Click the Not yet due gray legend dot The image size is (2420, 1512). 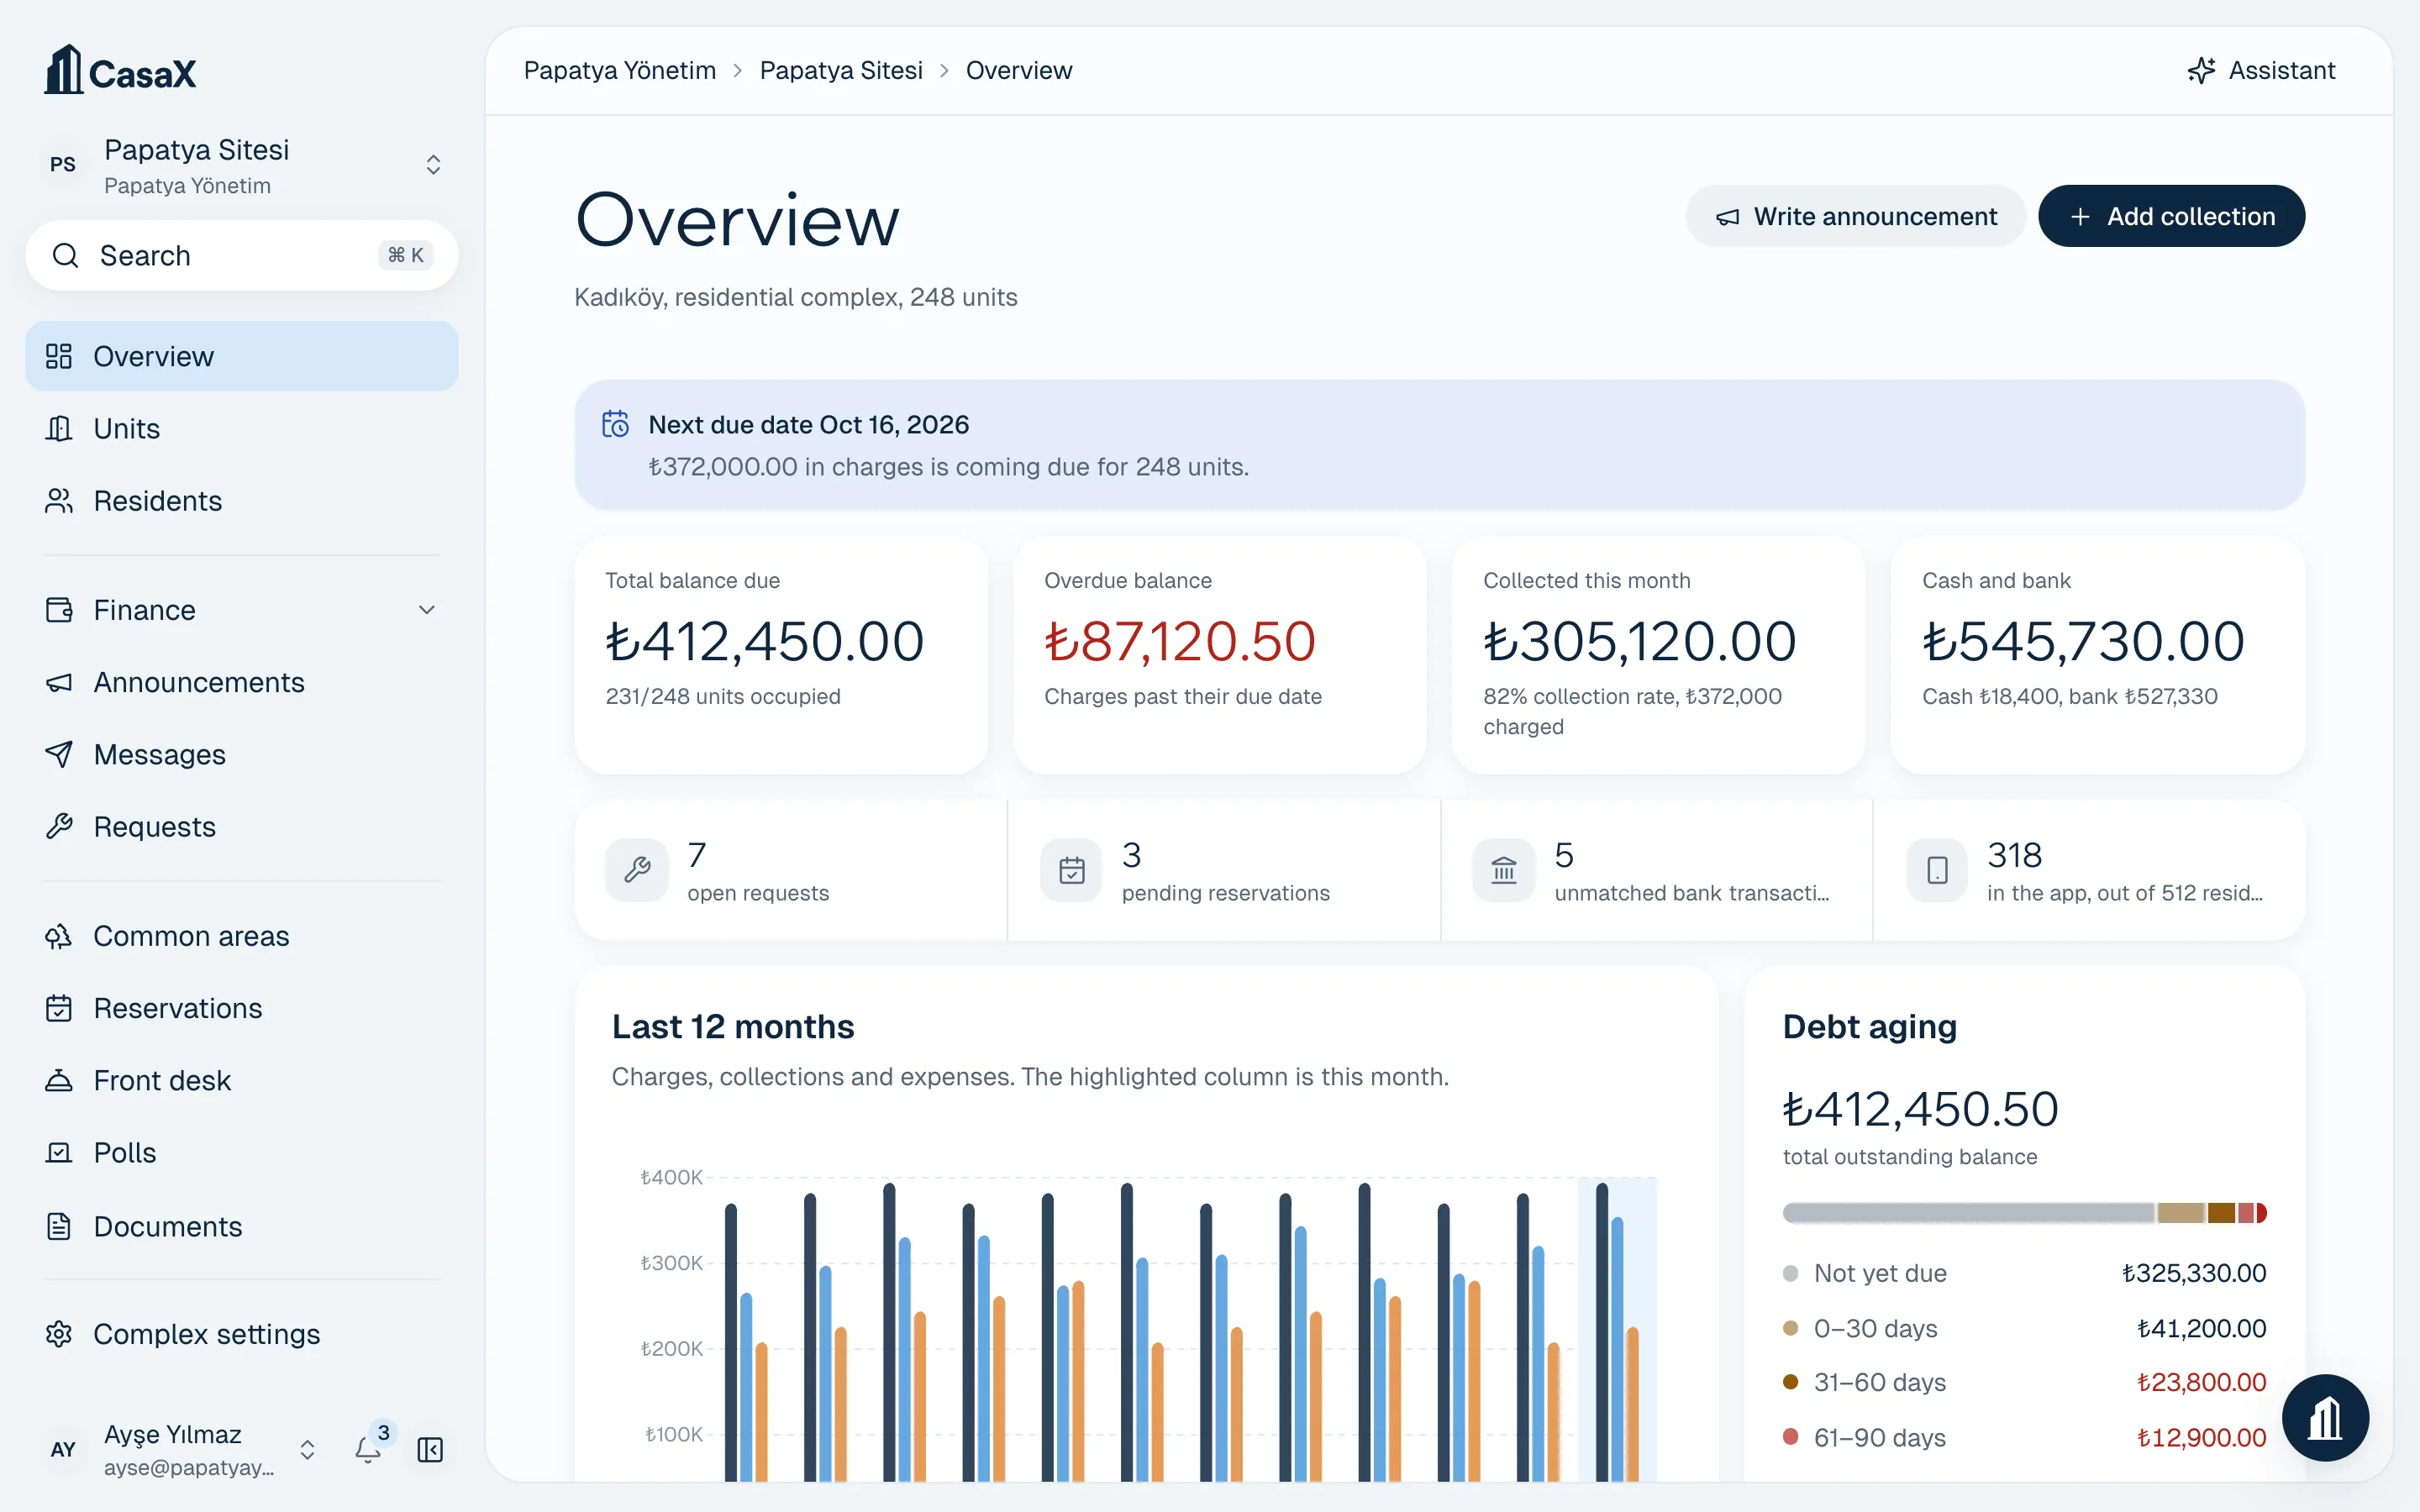(x=1791, y=1273)
